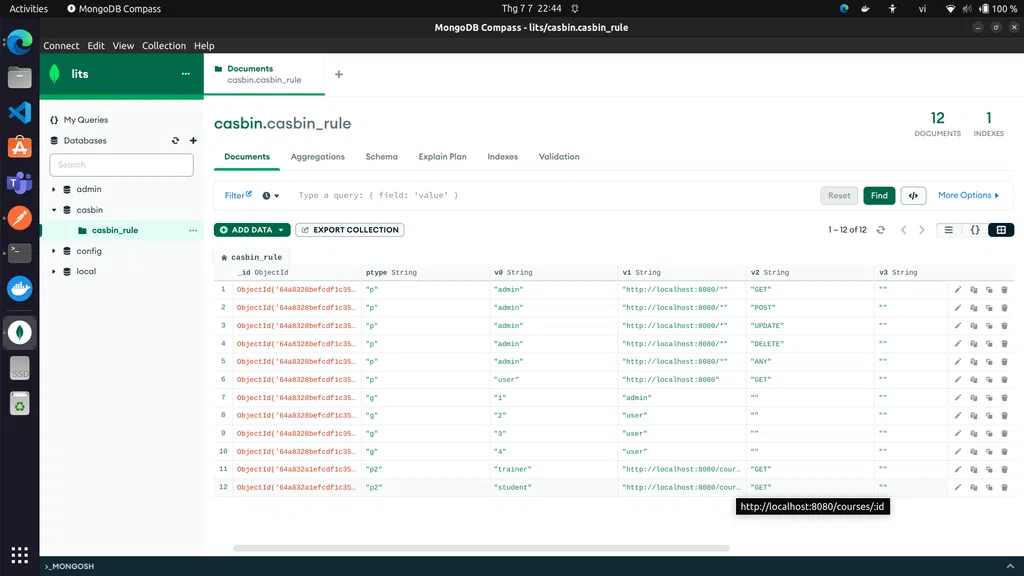
Task: Click the horizontal table scrollbar
Action: [x=481, y=548]
